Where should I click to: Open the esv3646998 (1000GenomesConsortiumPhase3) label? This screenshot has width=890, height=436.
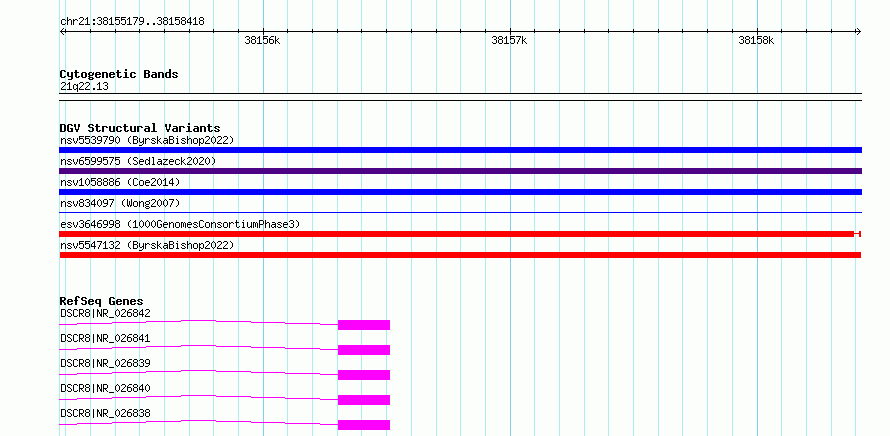pyautogui.click(x=180, y=224)
